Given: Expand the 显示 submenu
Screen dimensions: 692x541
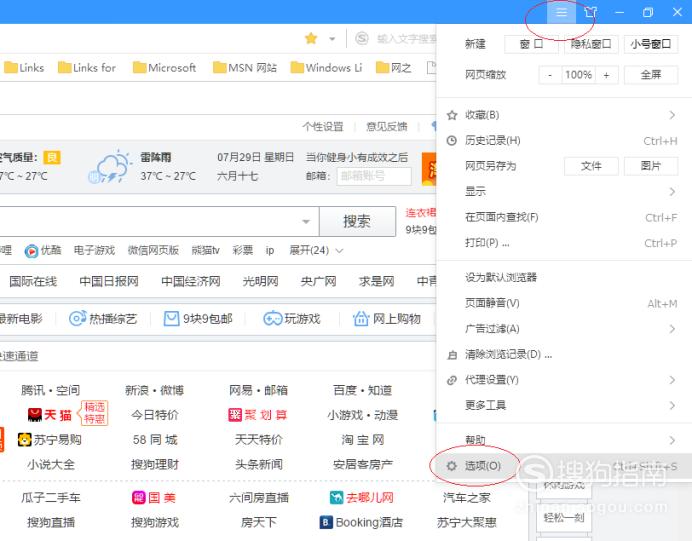Looking at the screenshot, I should [564, 192].
